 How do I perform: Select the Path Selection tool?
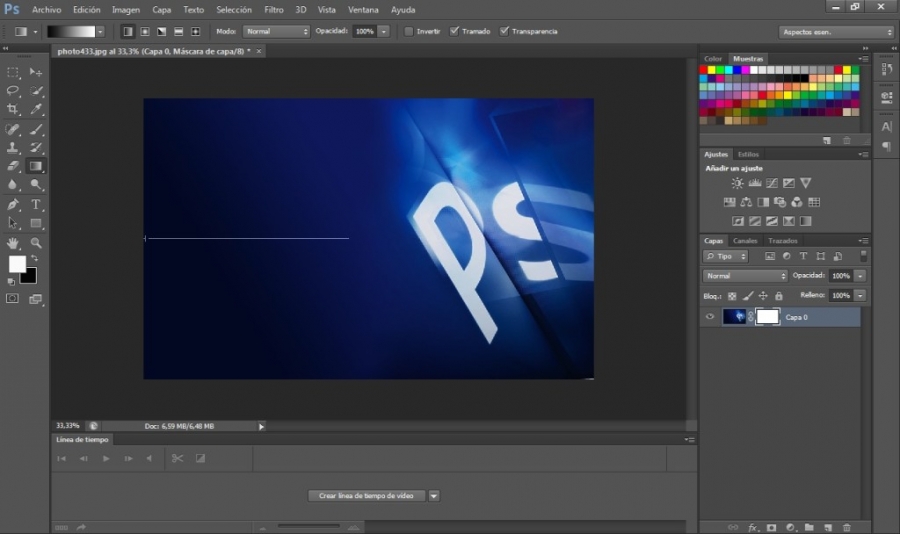13,223
